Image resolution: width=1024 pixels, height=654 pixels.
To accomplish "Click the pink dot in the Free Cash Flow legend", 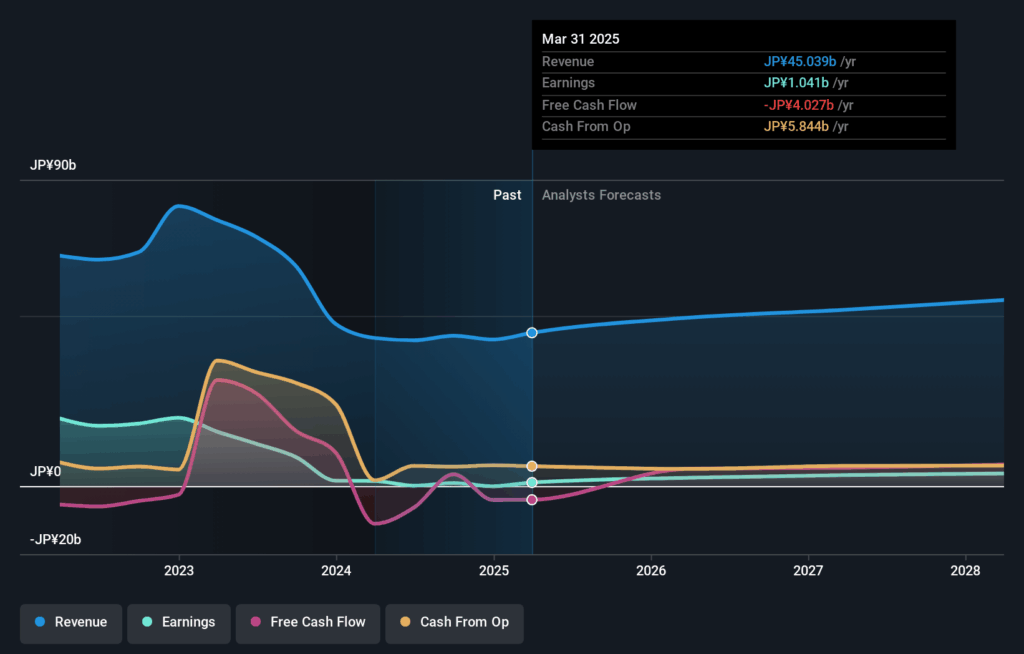I will [256, 622].
